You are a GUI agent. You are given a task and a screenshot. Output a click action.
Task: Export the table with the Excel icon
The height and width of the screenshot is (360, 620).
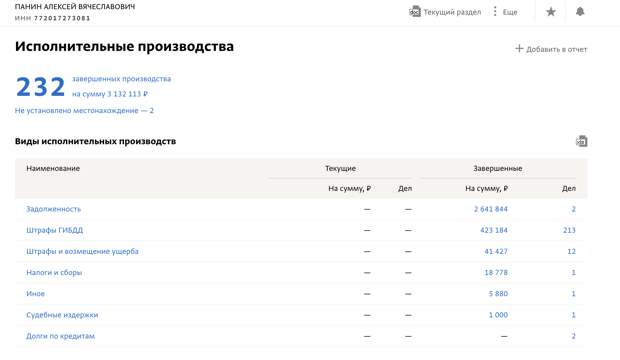(582, 141)
